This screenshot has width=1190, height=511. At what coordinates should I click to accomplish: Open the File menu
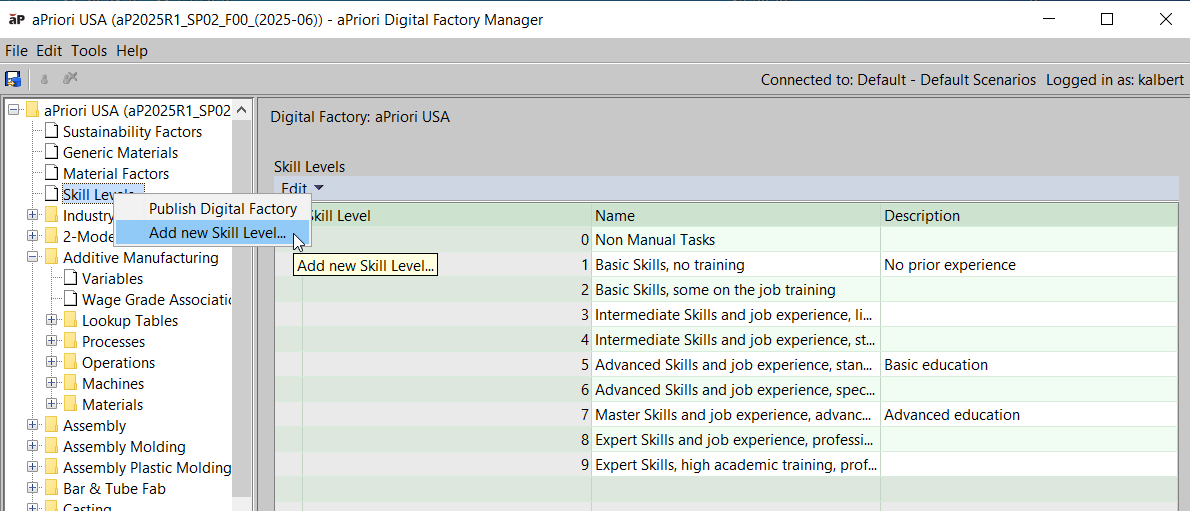click(17, 51)
